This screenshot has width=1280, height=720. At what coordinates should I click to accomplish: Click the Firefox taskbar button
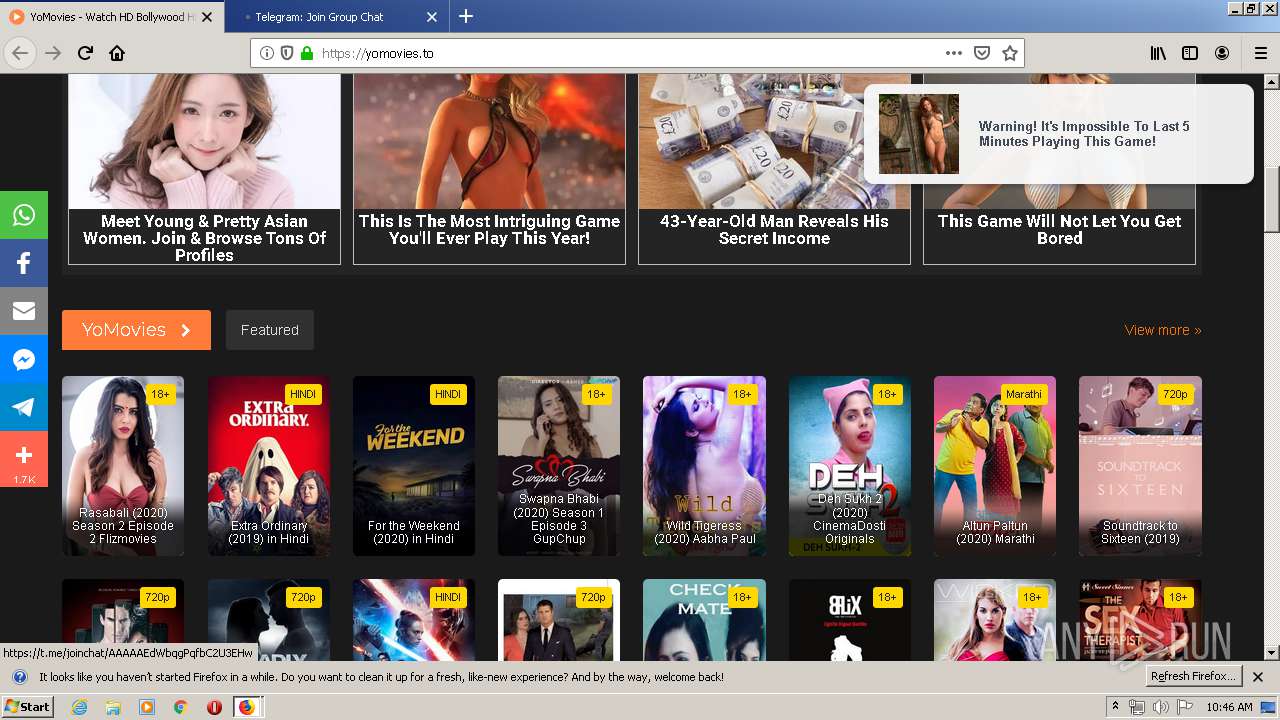[x=247, y=707]
